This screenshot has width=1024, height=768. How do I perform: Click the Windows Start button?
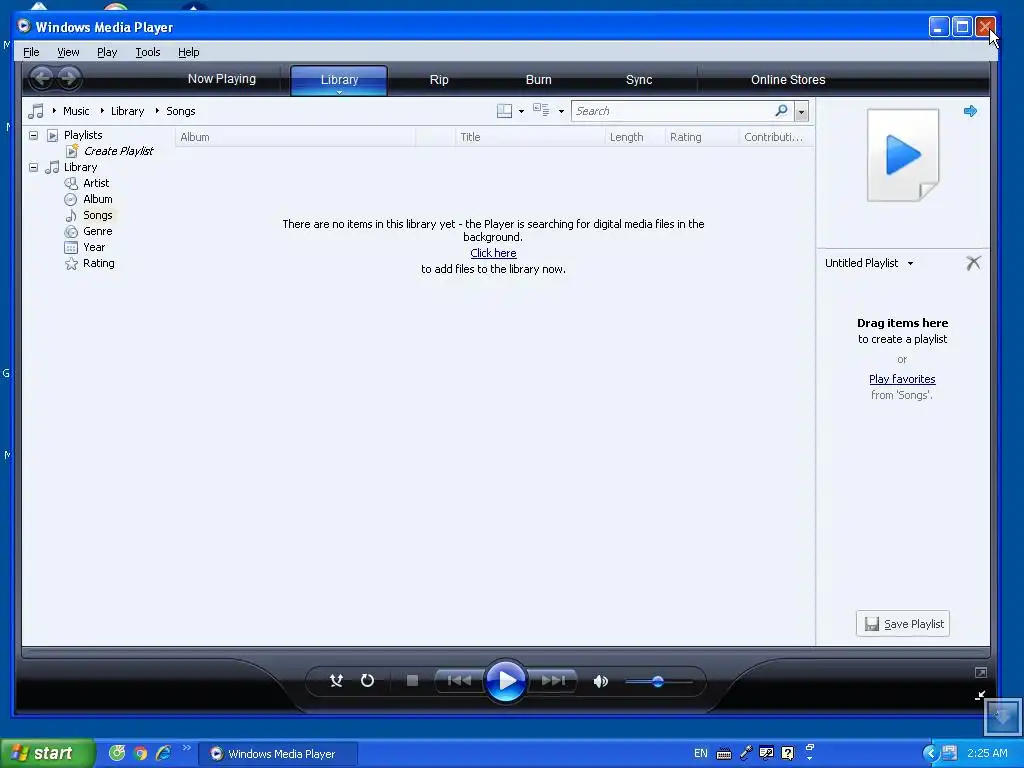coord(47,753)
